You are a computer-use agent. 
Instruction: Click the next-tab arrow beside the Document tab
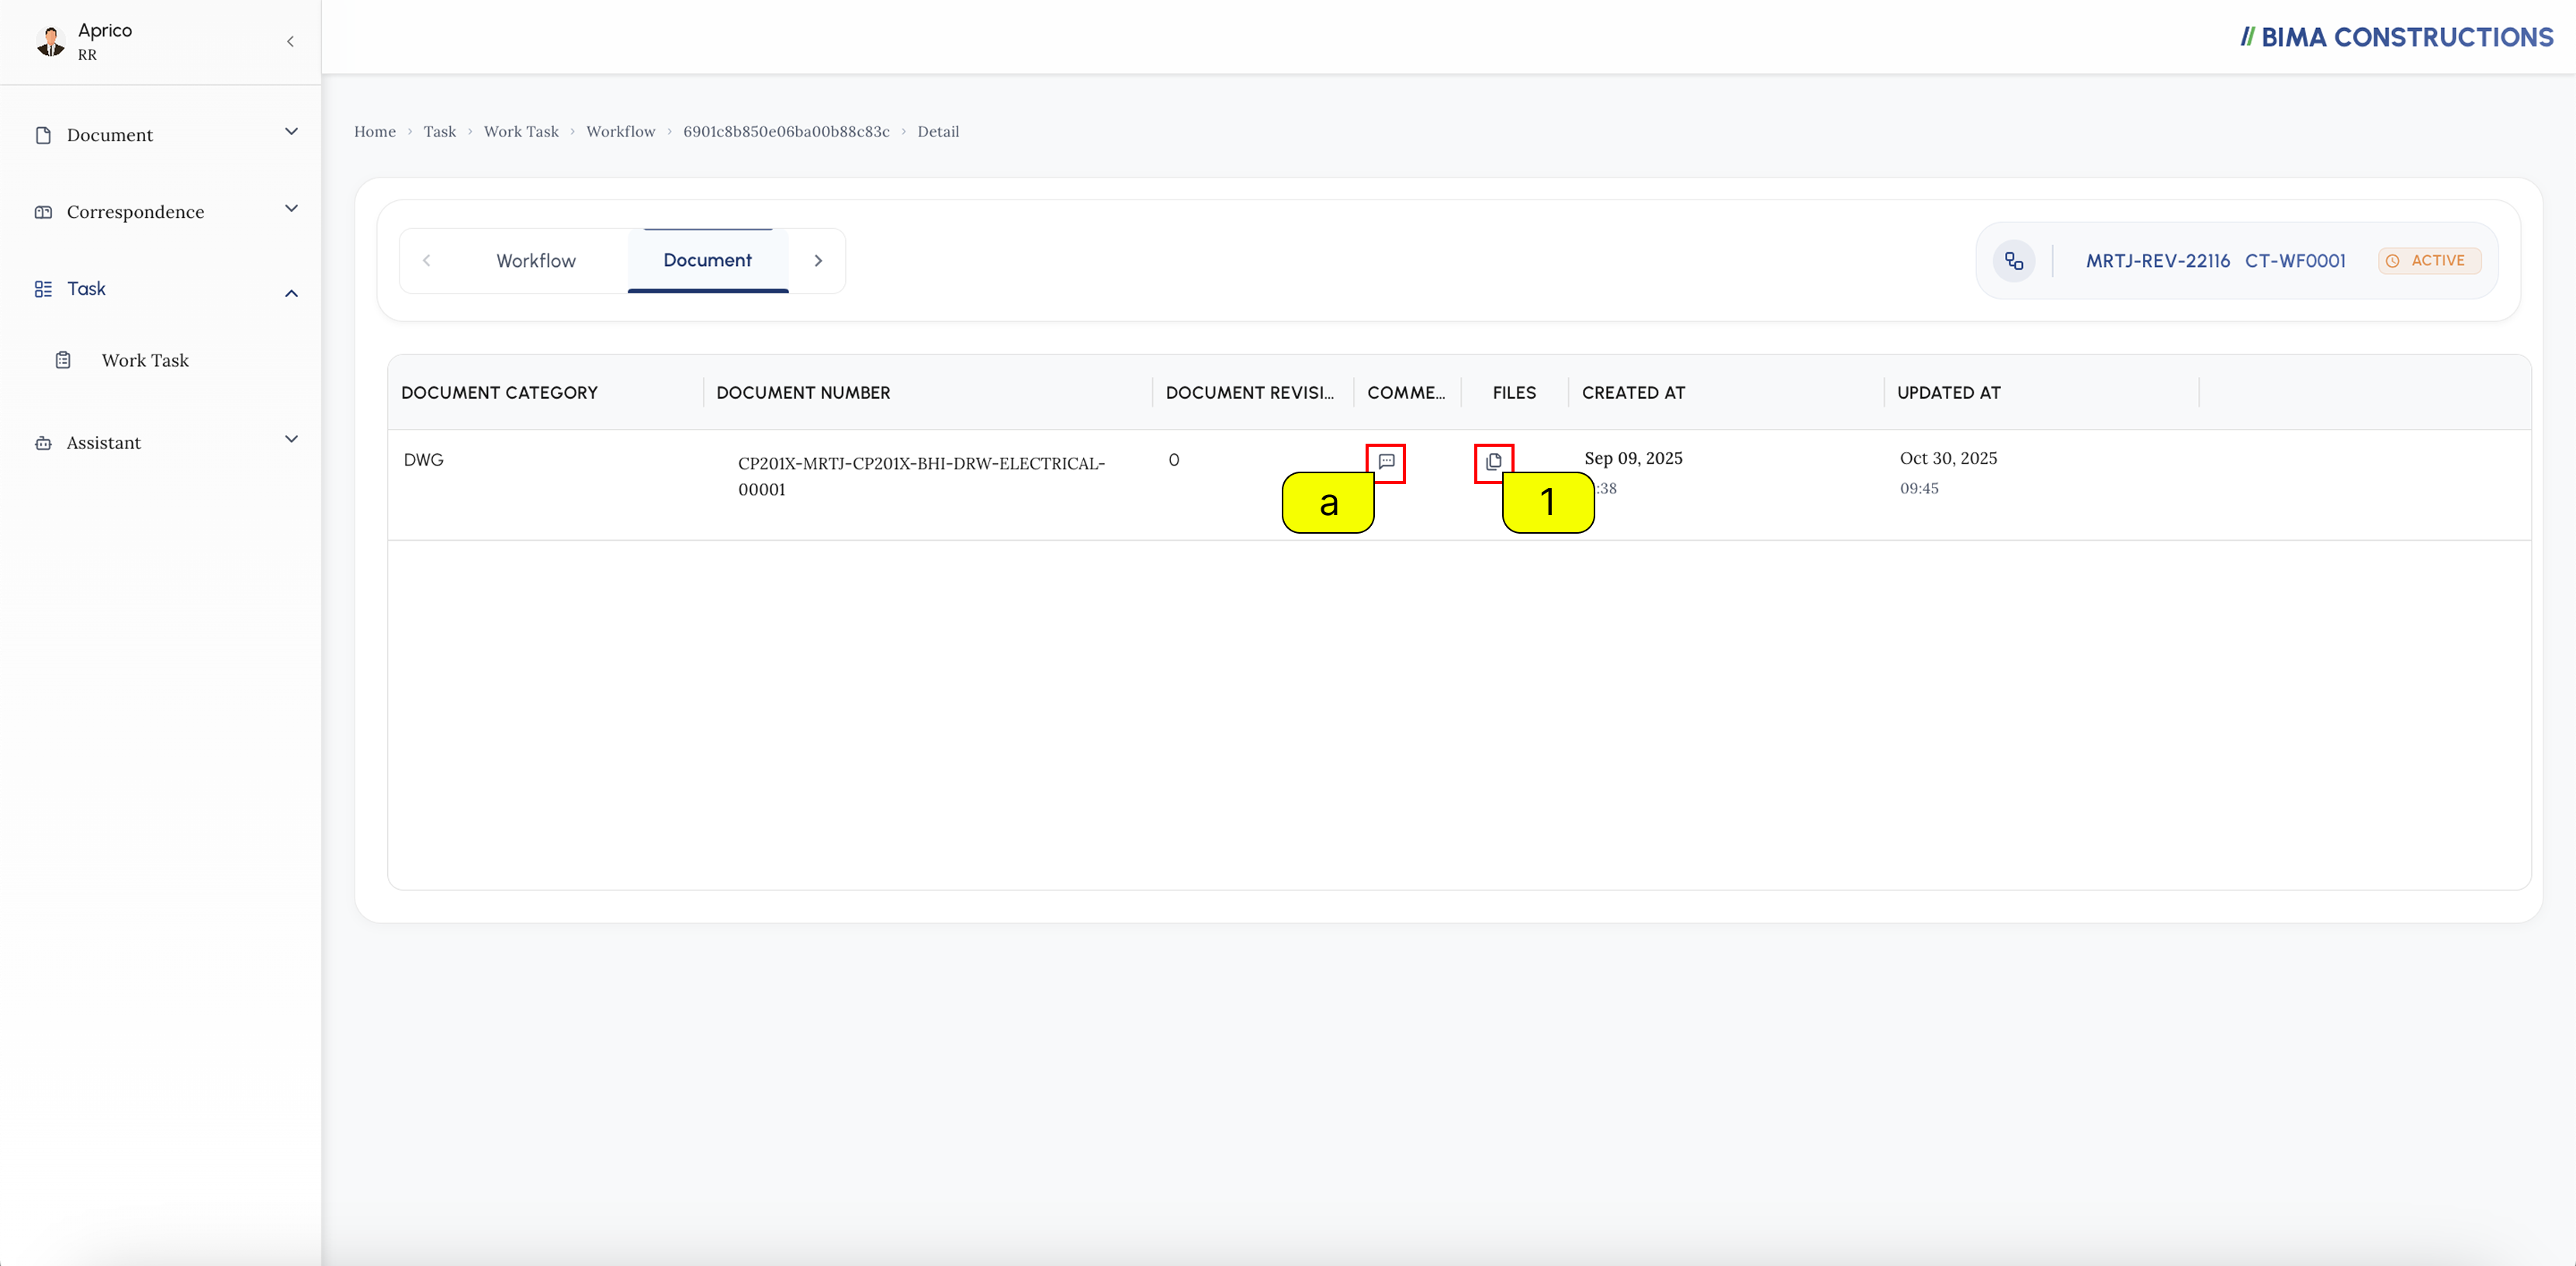pyautogui.click(x=818, y=260)
